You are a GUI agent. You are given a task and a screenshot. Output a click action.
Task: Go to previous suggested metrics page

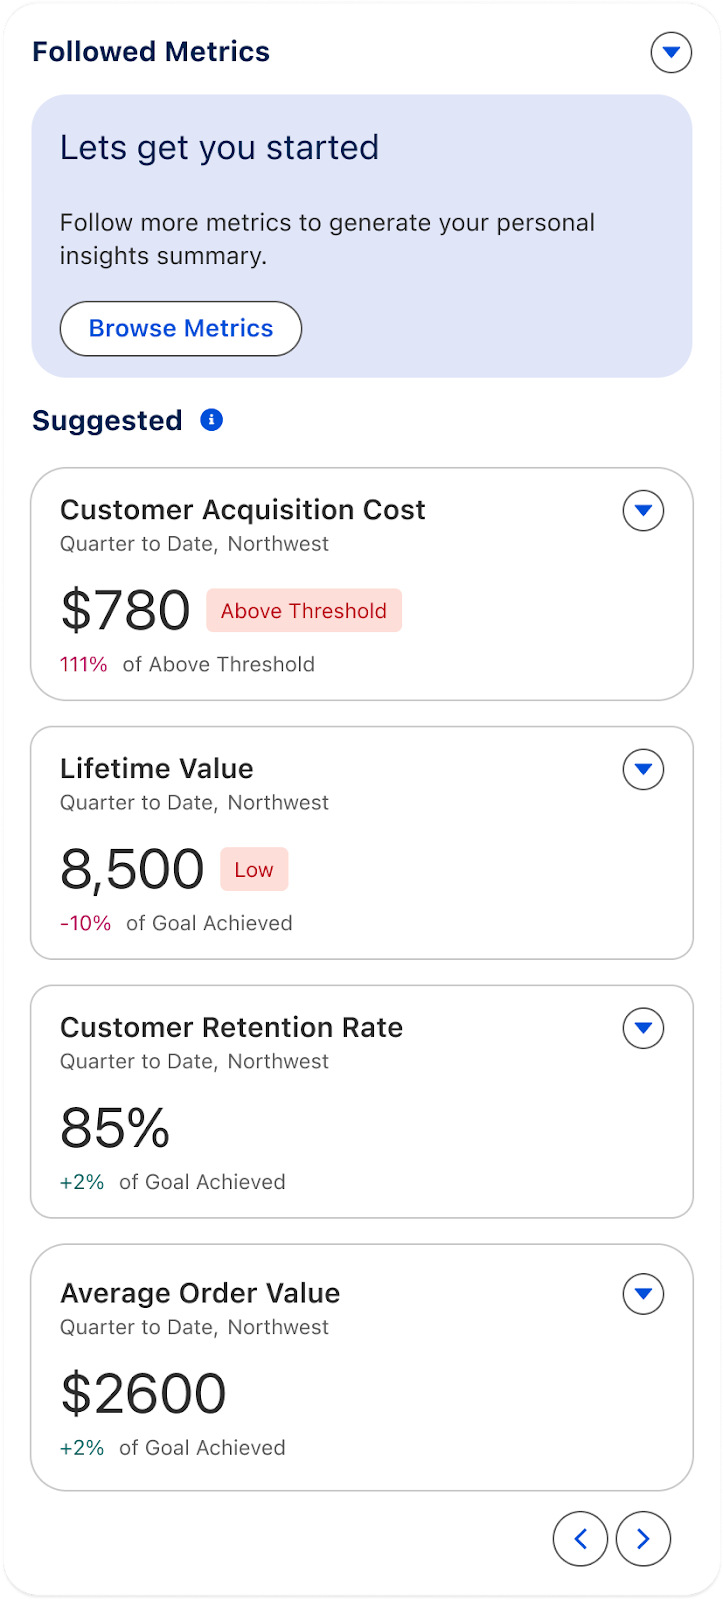point(580,1538)
